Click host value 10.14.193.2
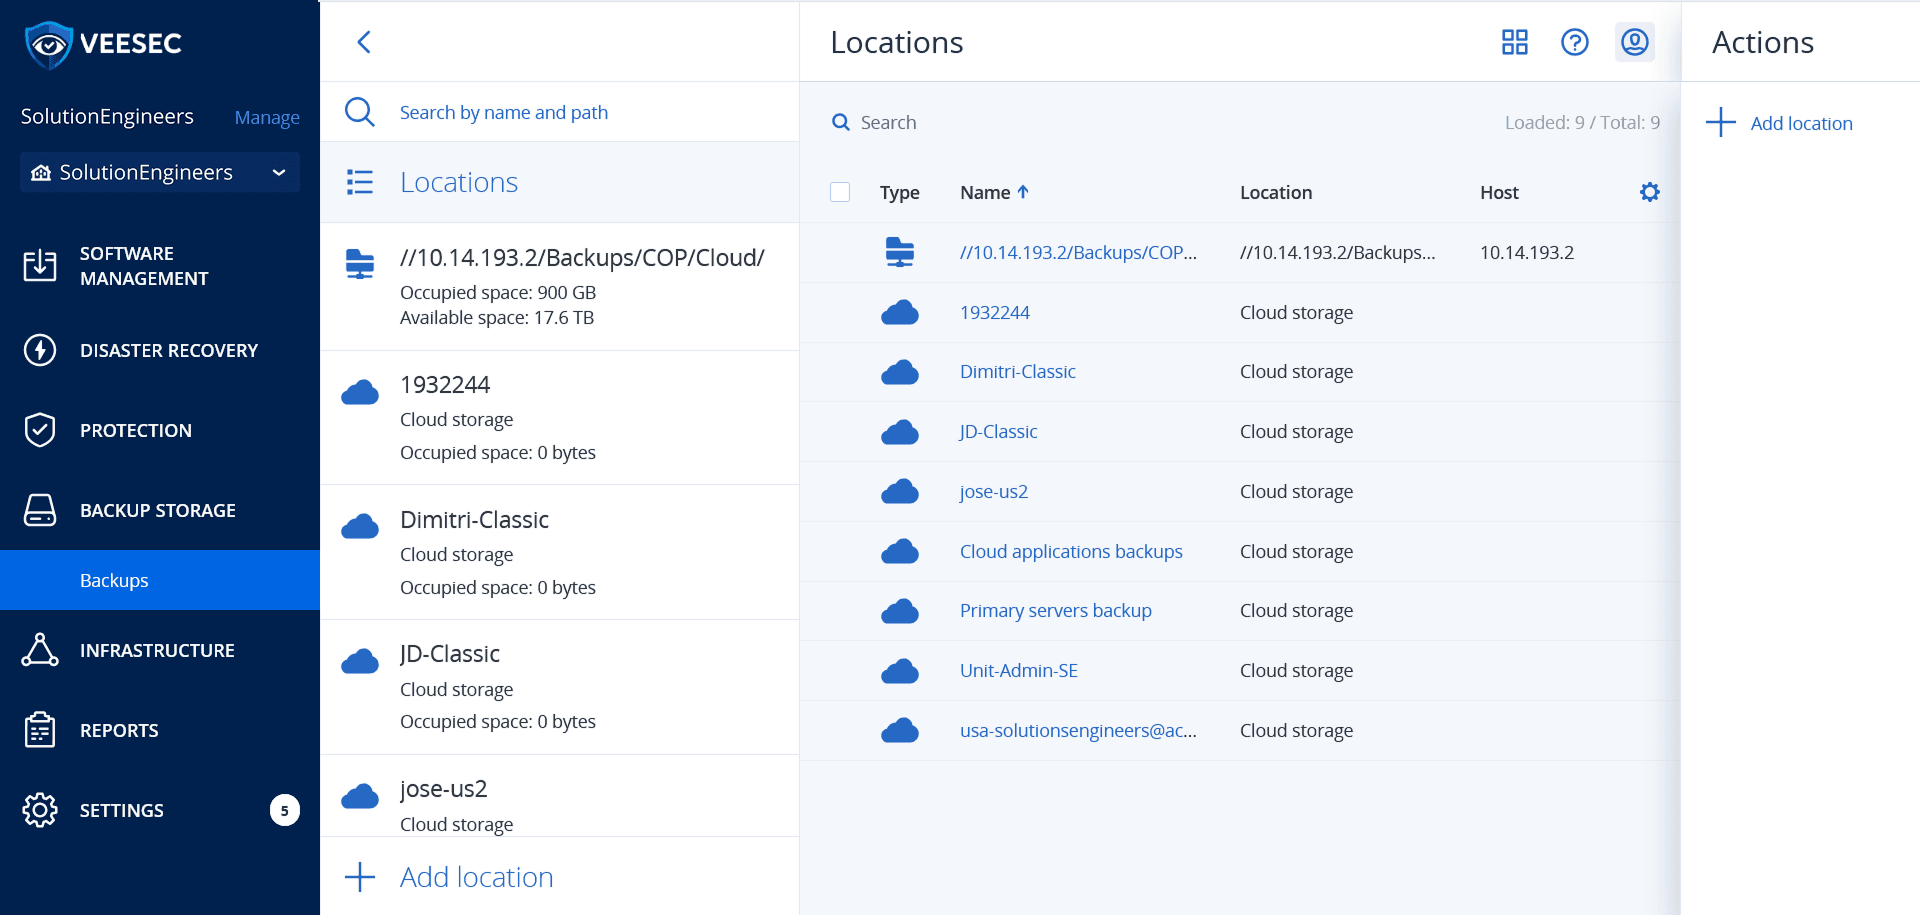 [x=1527, y=252]
